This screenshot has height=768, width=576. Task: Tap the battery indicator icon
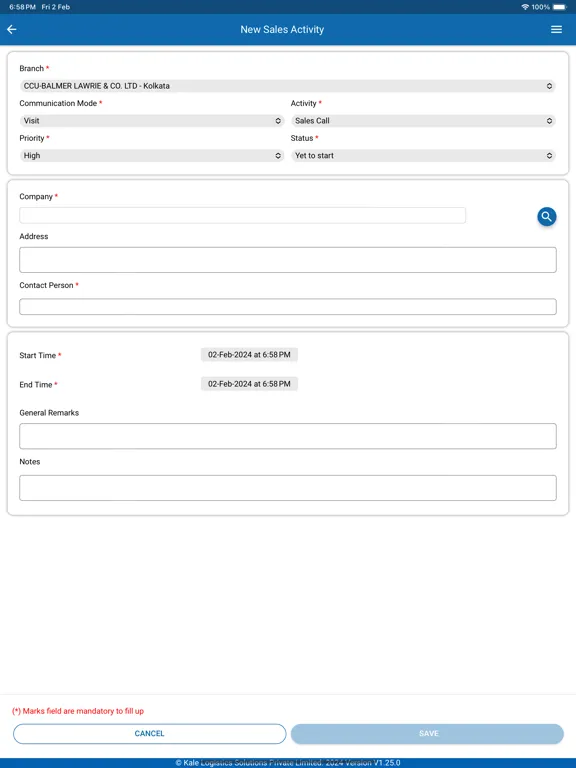559,7
